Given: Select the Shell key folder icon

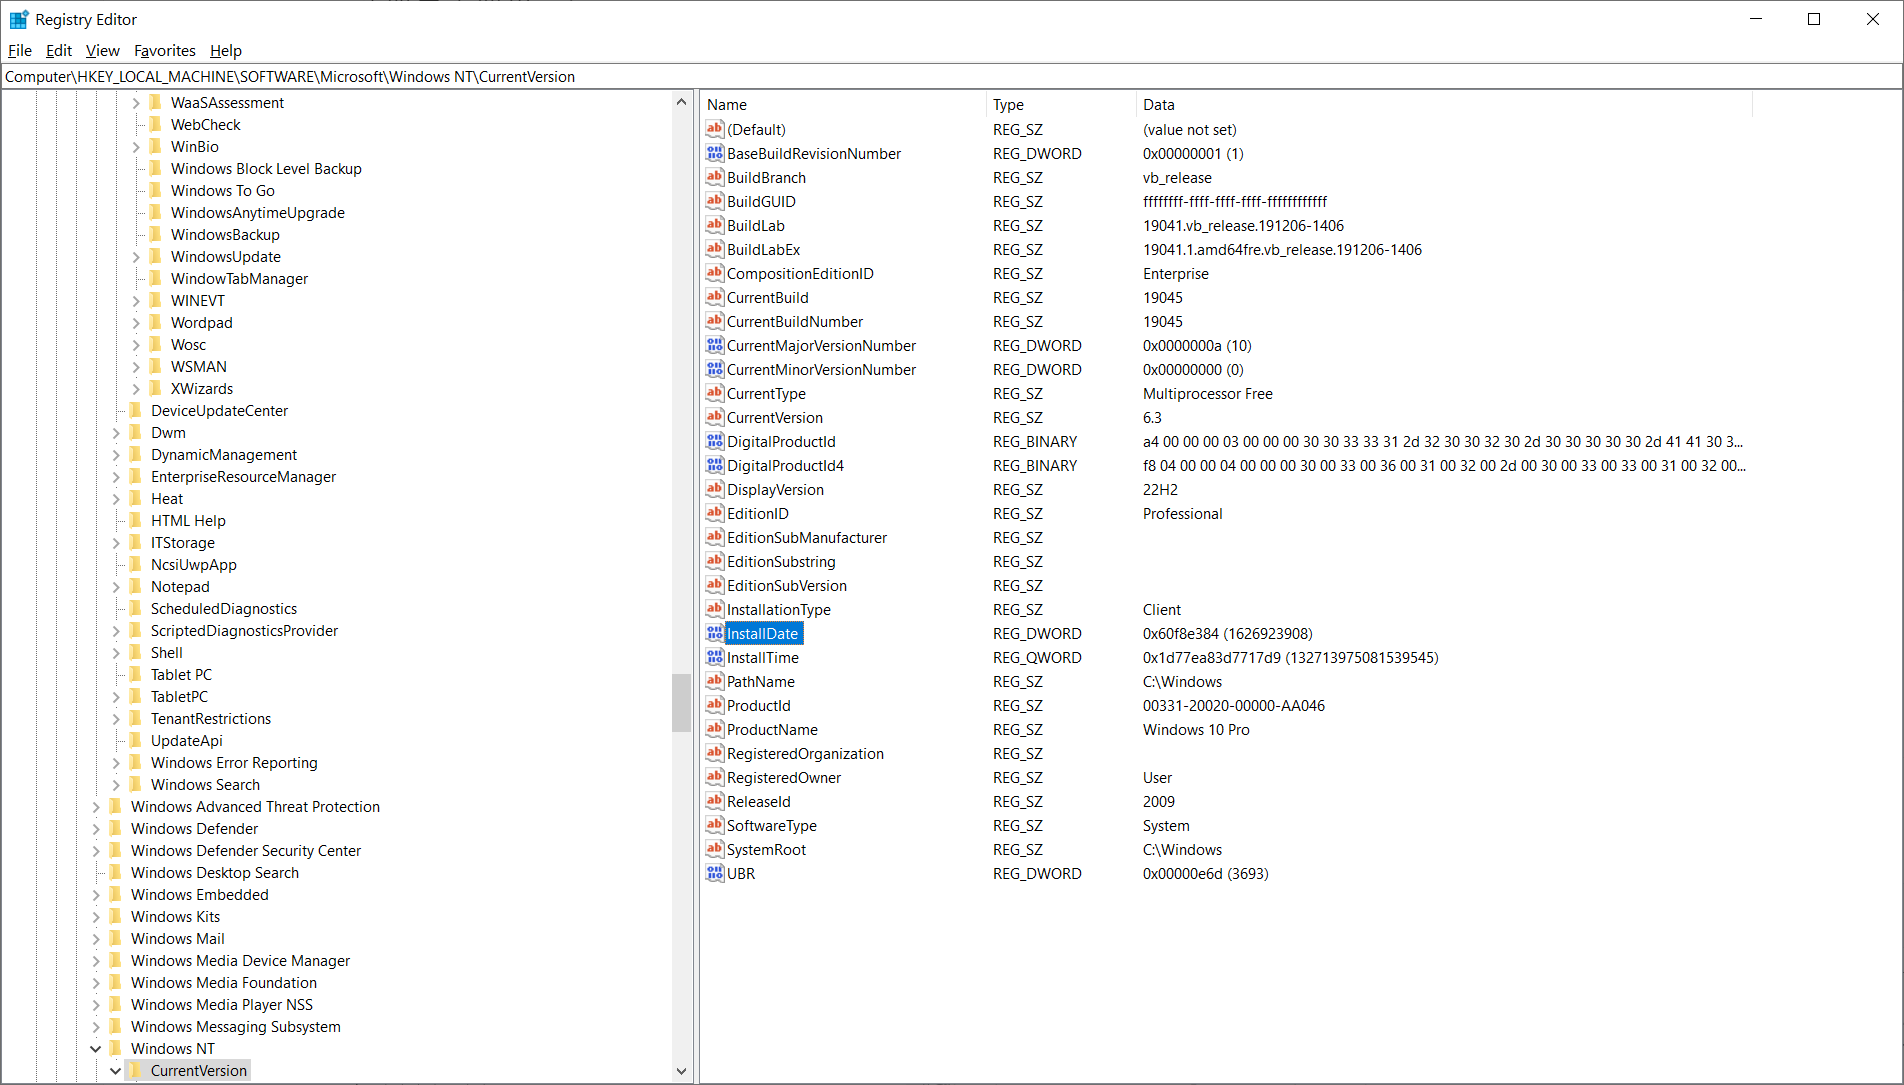Looking at the screenshot, I should coord(135,652).
